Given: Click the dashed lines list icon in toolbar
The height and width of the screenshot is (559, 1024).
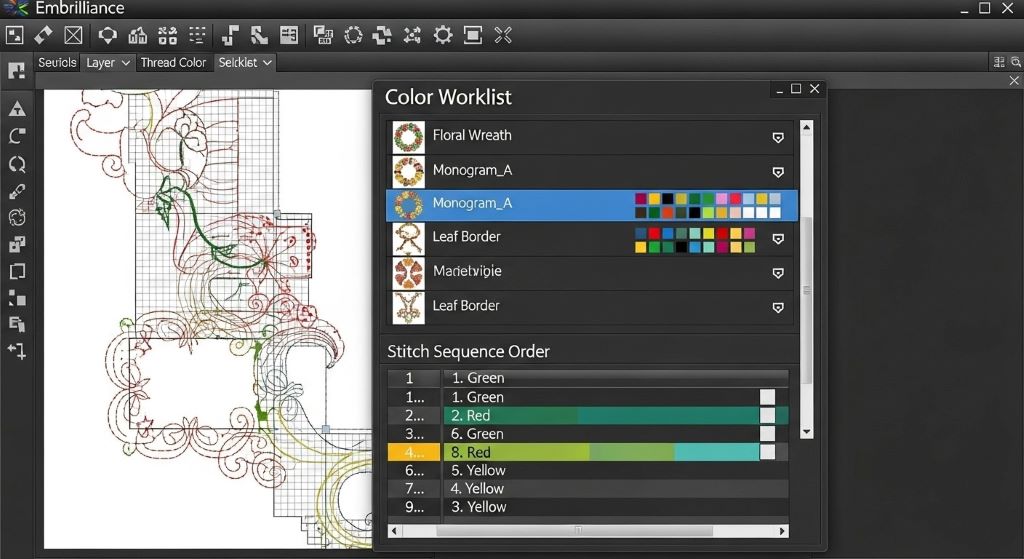Looking at the screenshot, I should [x=197, y=35].
